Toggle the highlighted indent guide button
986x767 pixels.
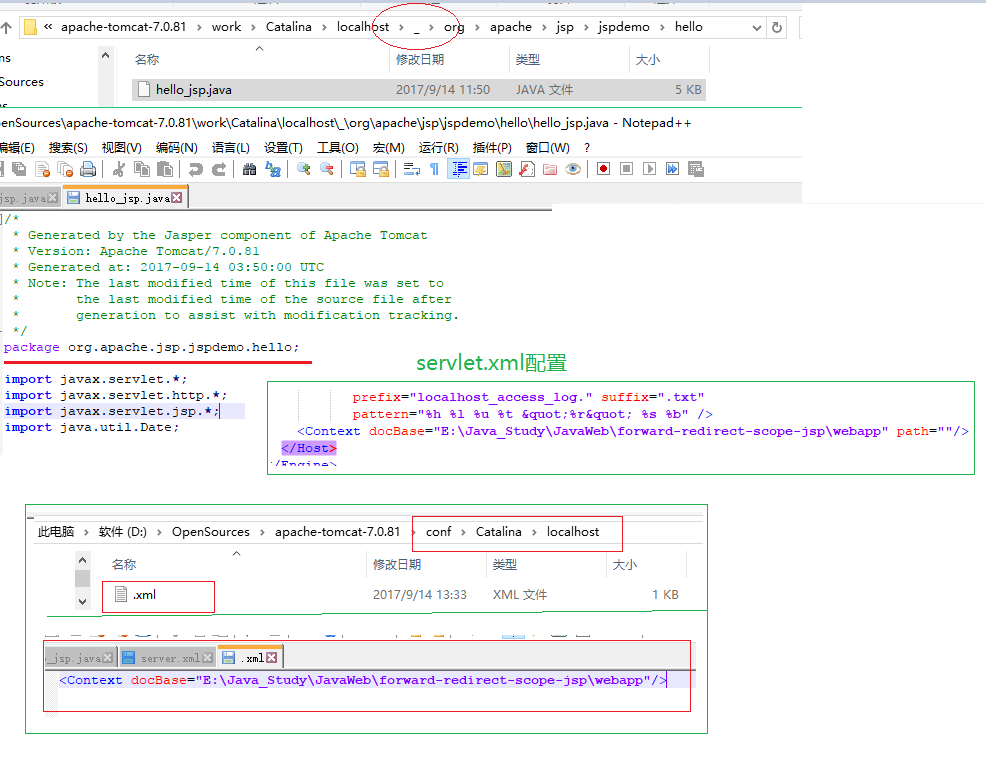click(x=458, y=169)
